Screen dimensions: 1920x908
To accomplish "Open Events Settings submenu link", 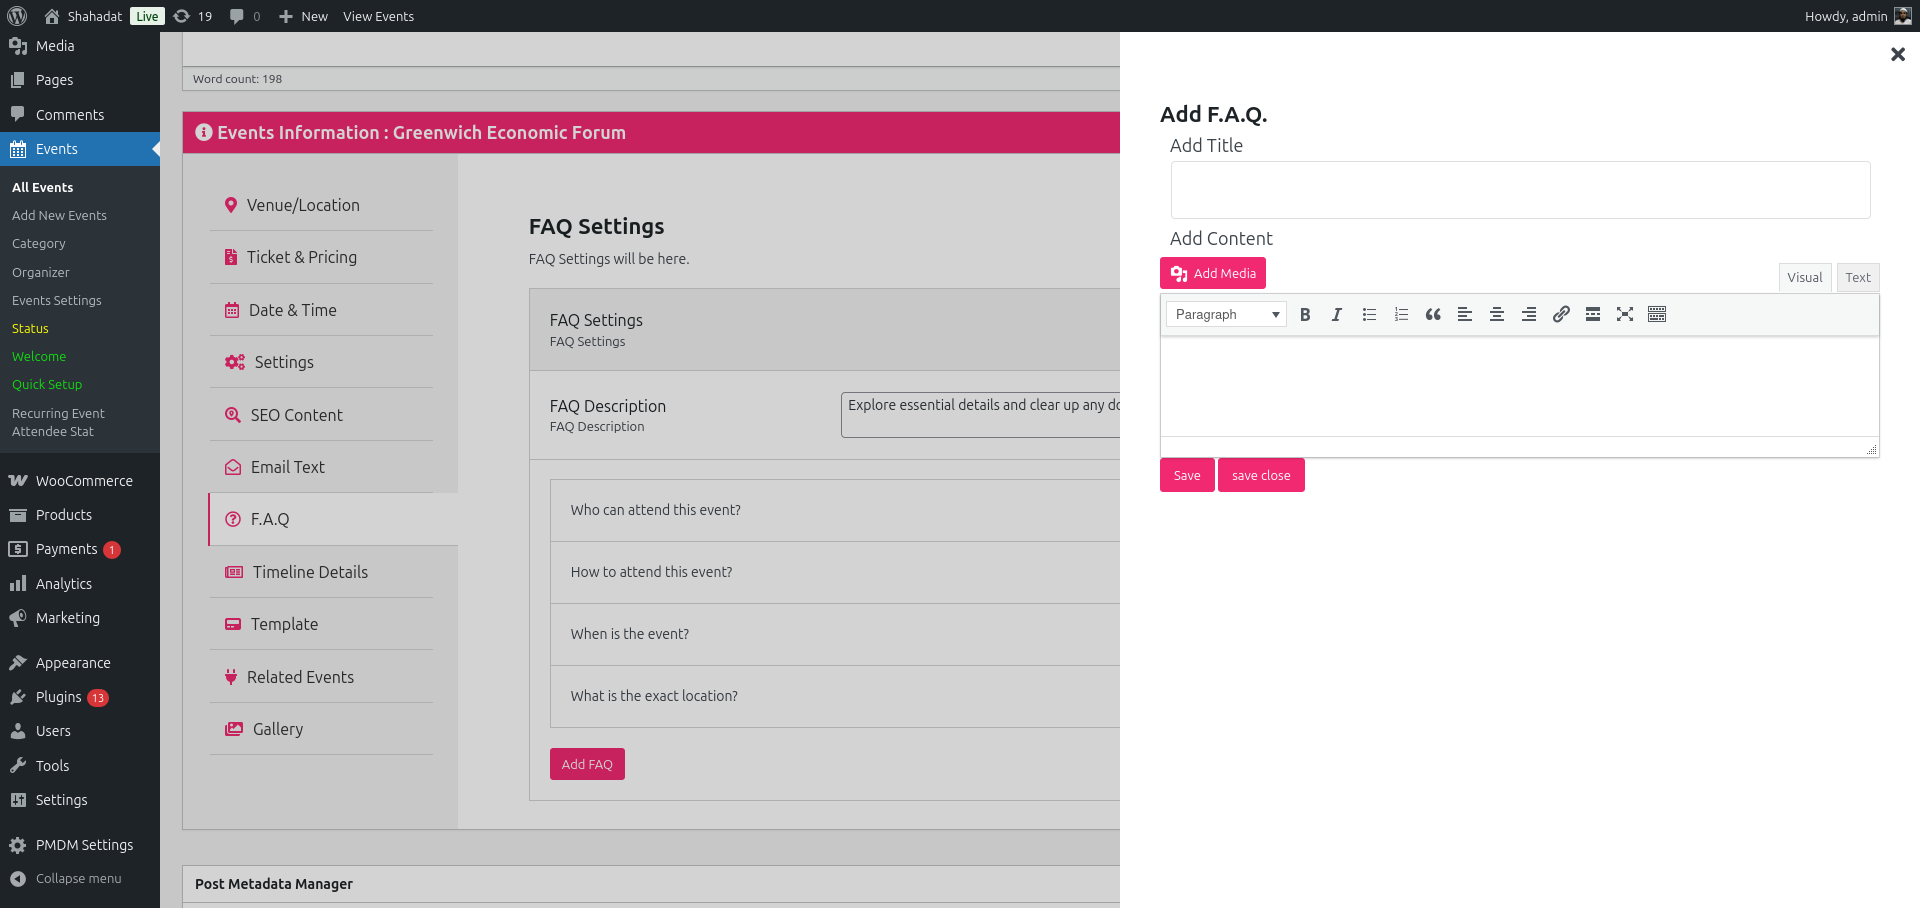I will (x=57, y=300).
